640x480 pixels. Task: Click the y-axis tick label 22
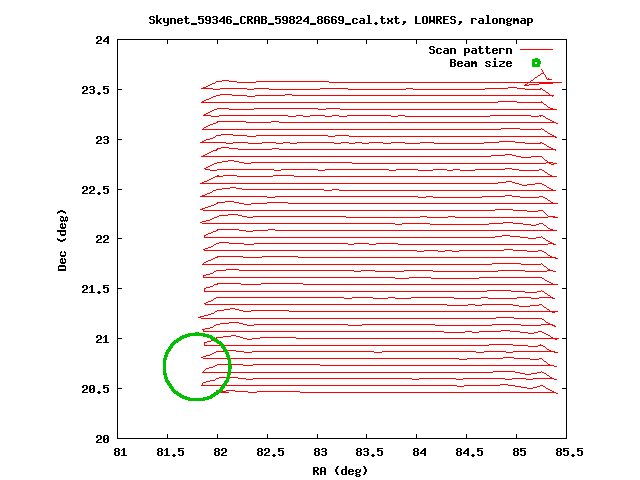tap(102, 239)
